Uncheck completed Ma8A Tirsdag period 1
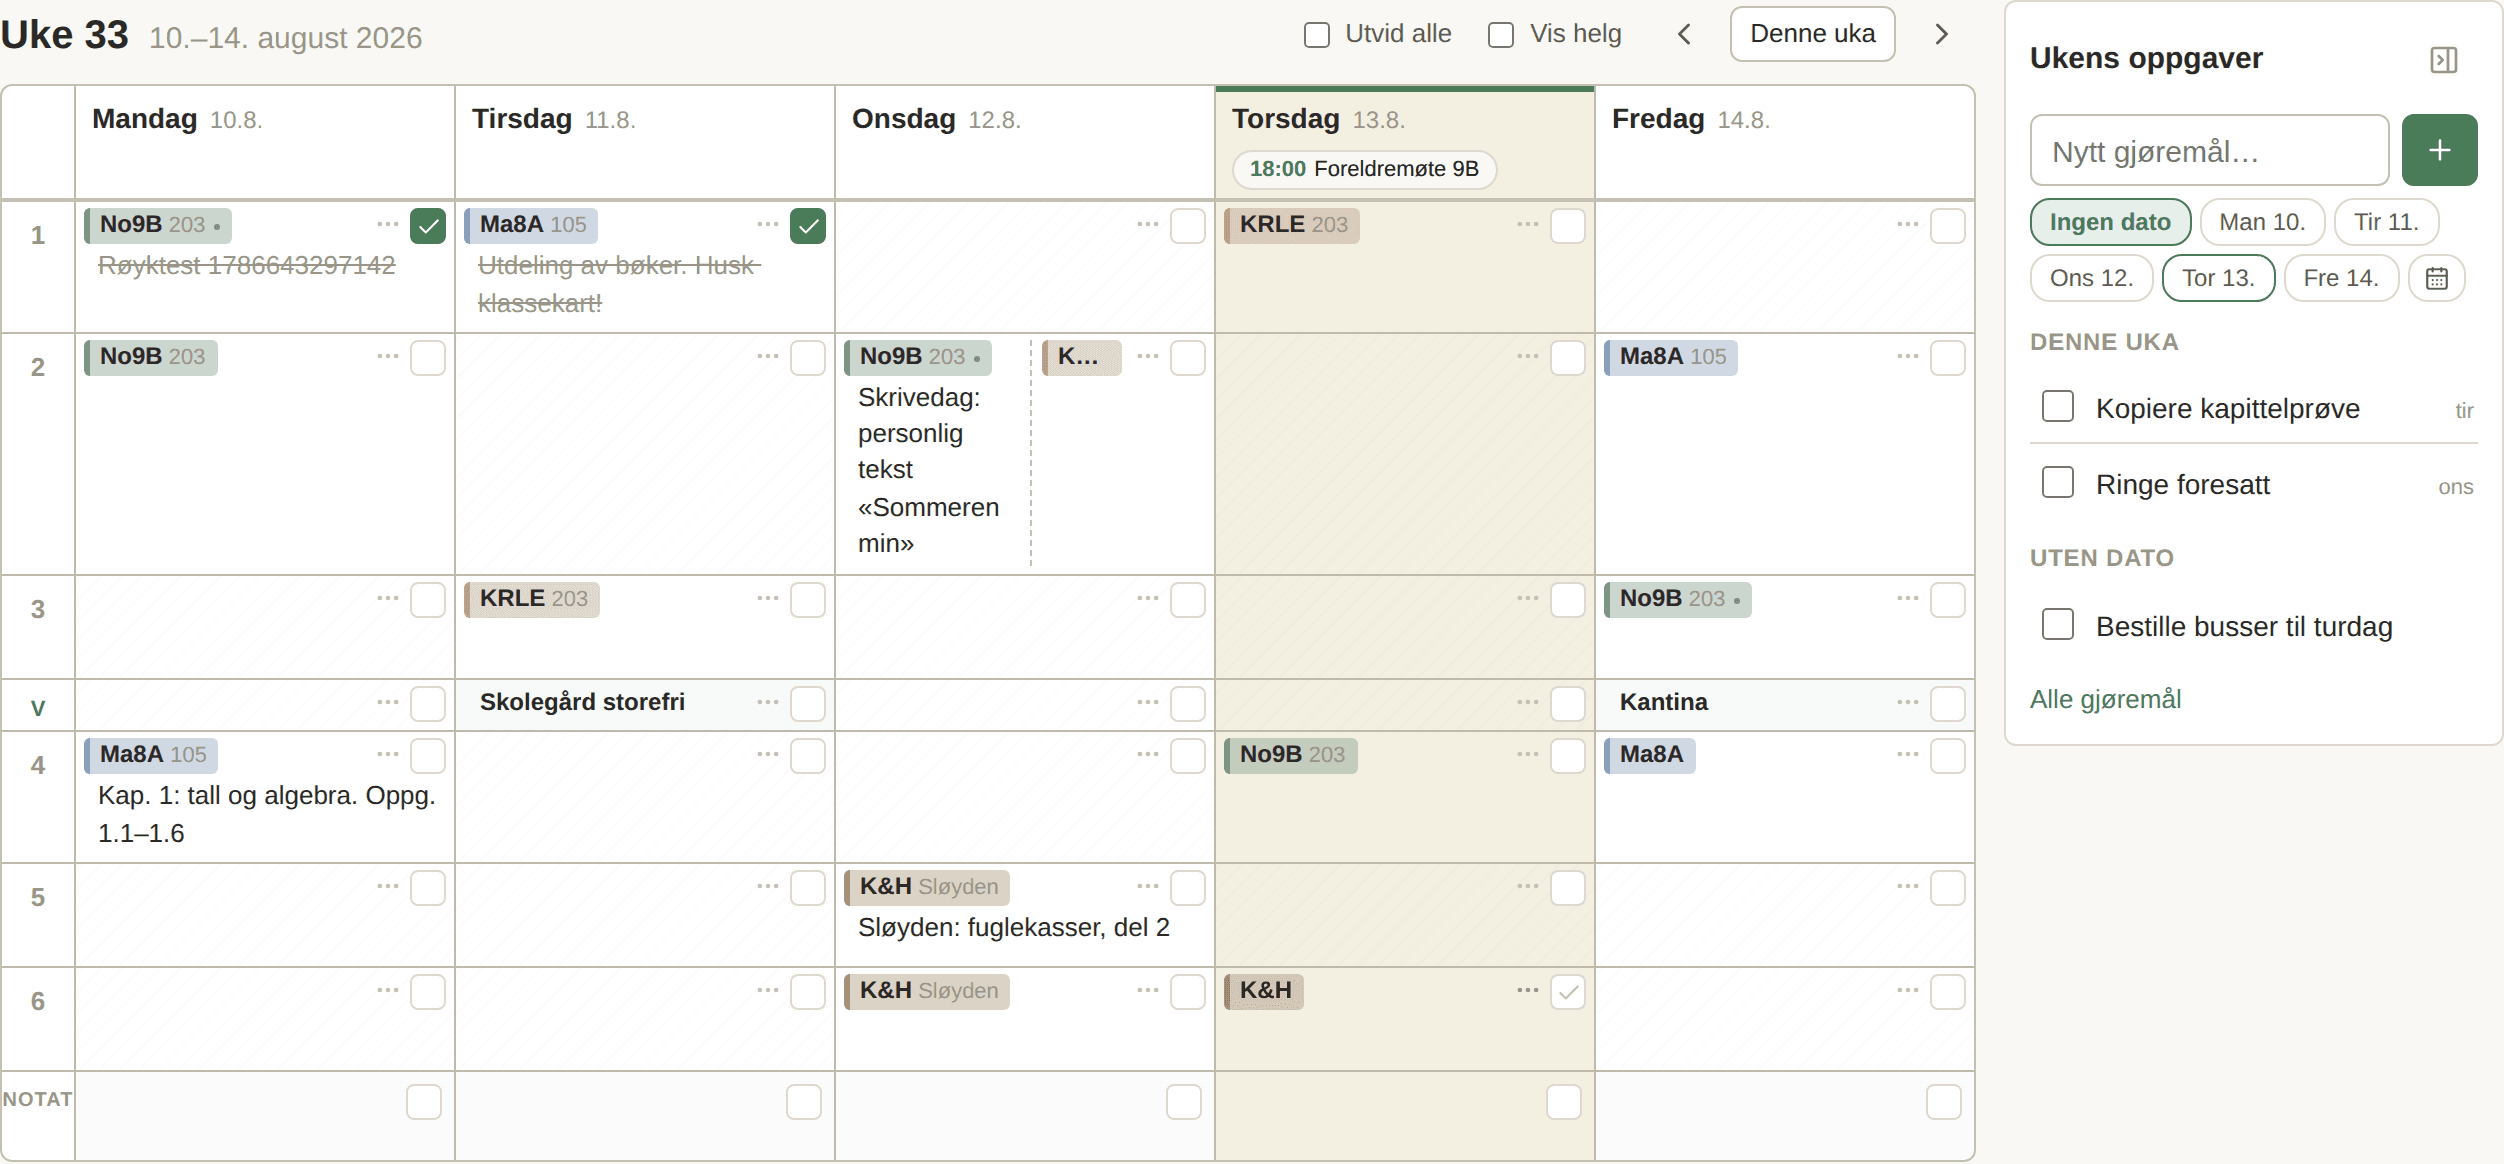The image size is (2504, 1164). [x=807, y=226]
